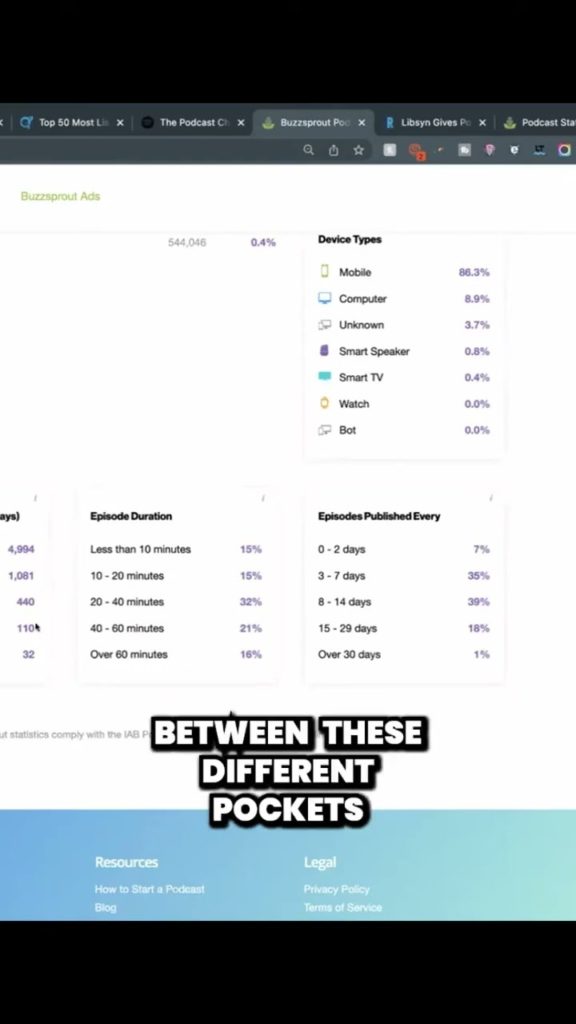Switch to the Podcast Stat tab
This screenshot has height=1024, width=576.
(539, 122)
